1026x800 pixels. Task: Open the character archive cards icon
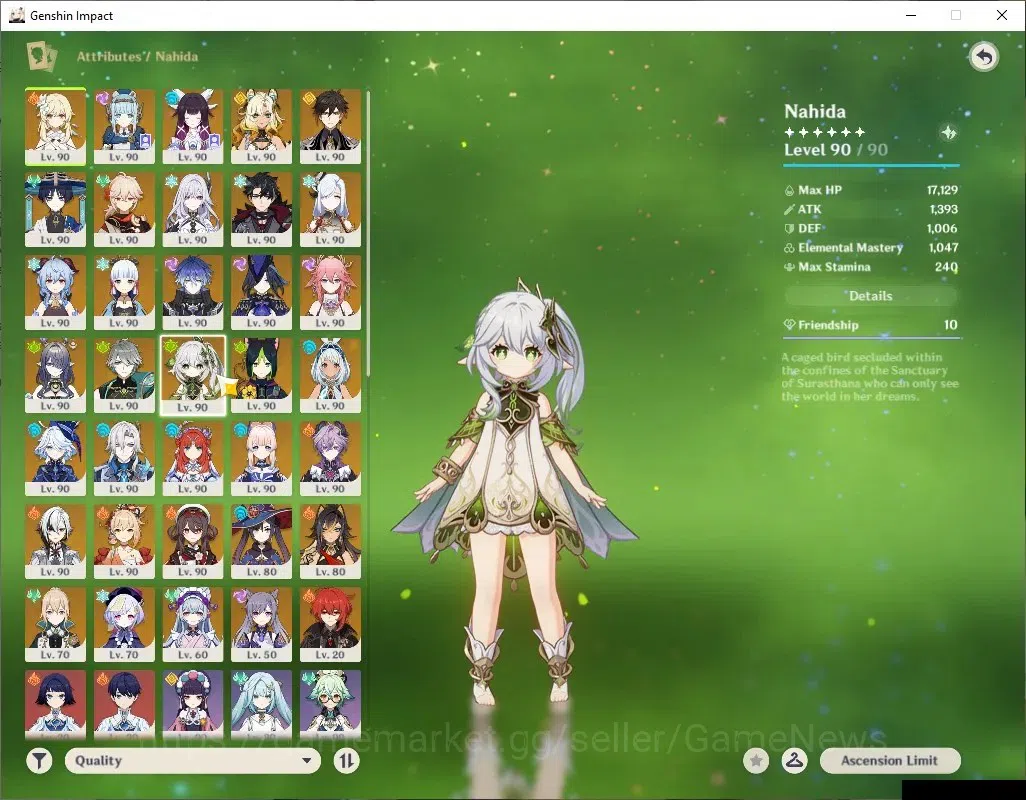coord(42,56)
